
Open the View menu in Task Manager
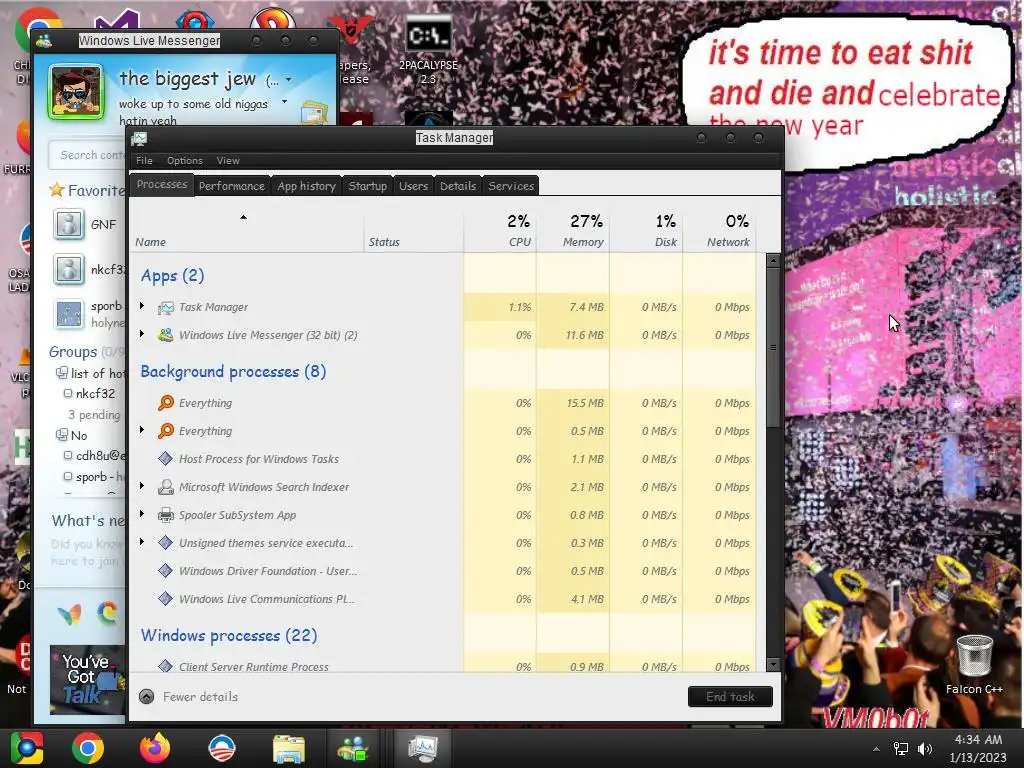[x=228, y=161]
